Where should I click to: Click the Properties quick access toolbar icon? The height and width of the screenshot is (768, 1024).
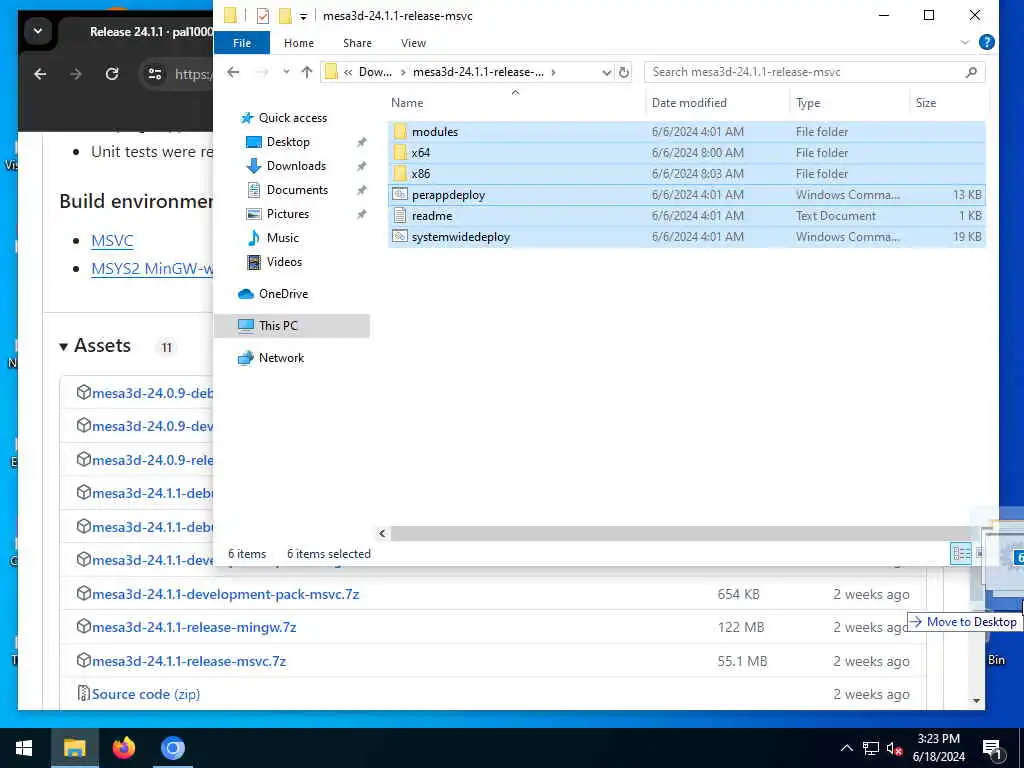point(263,16)
